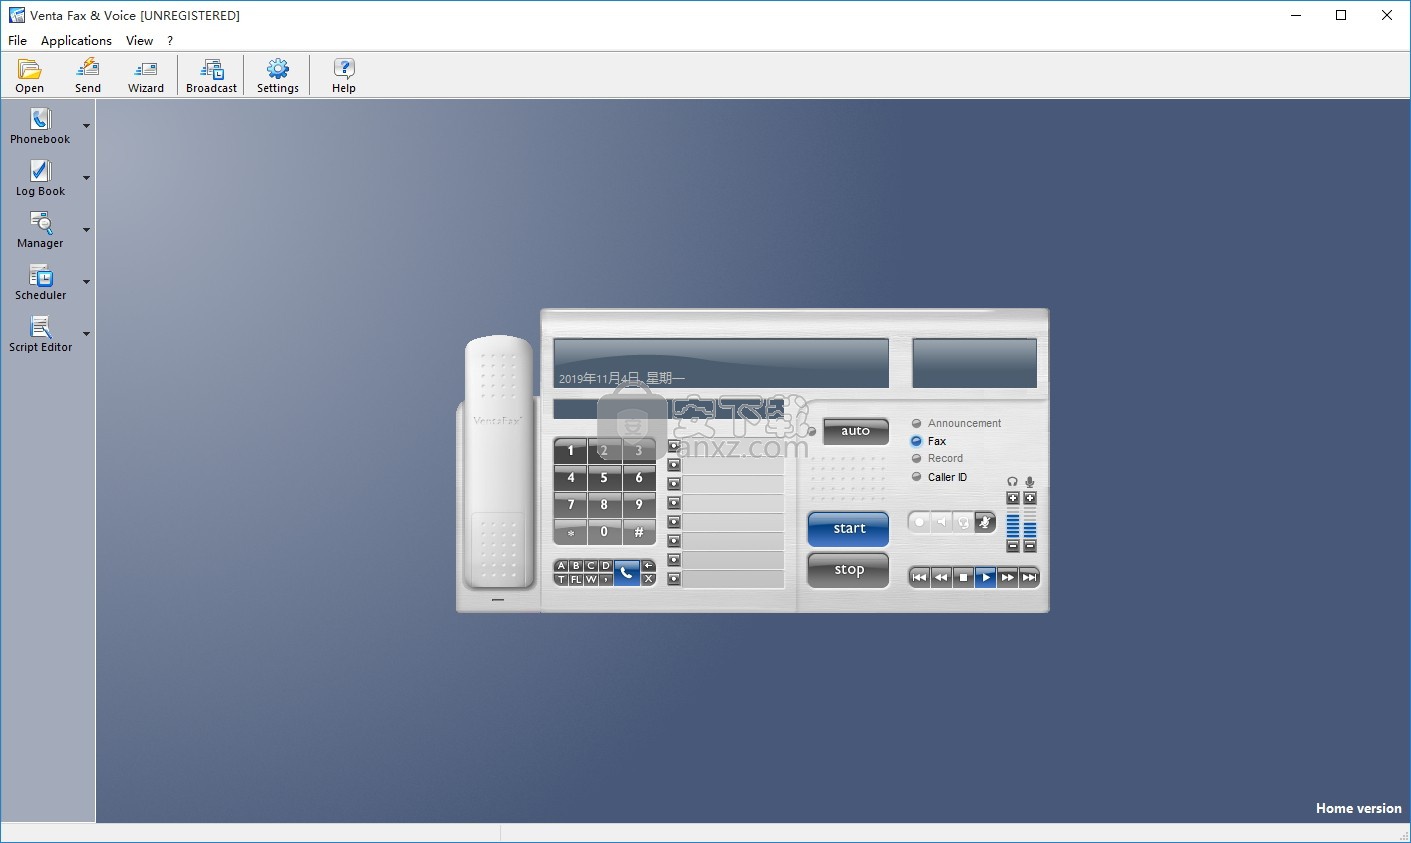The image size is (1411, 843).
Task: Open the File menu
Action: [x=17, y=41]
